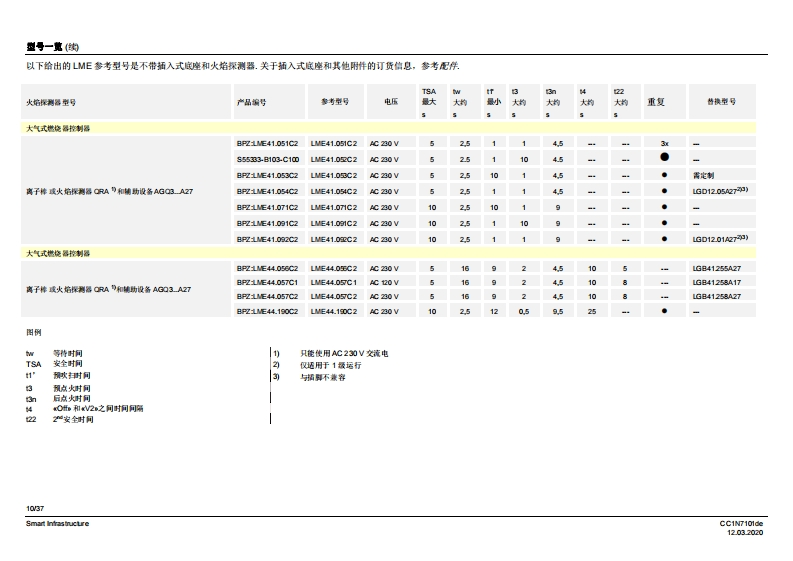Click the 型号一览 page title
Image resolution: width=793 pixels, height=561 pixels.
44,46
